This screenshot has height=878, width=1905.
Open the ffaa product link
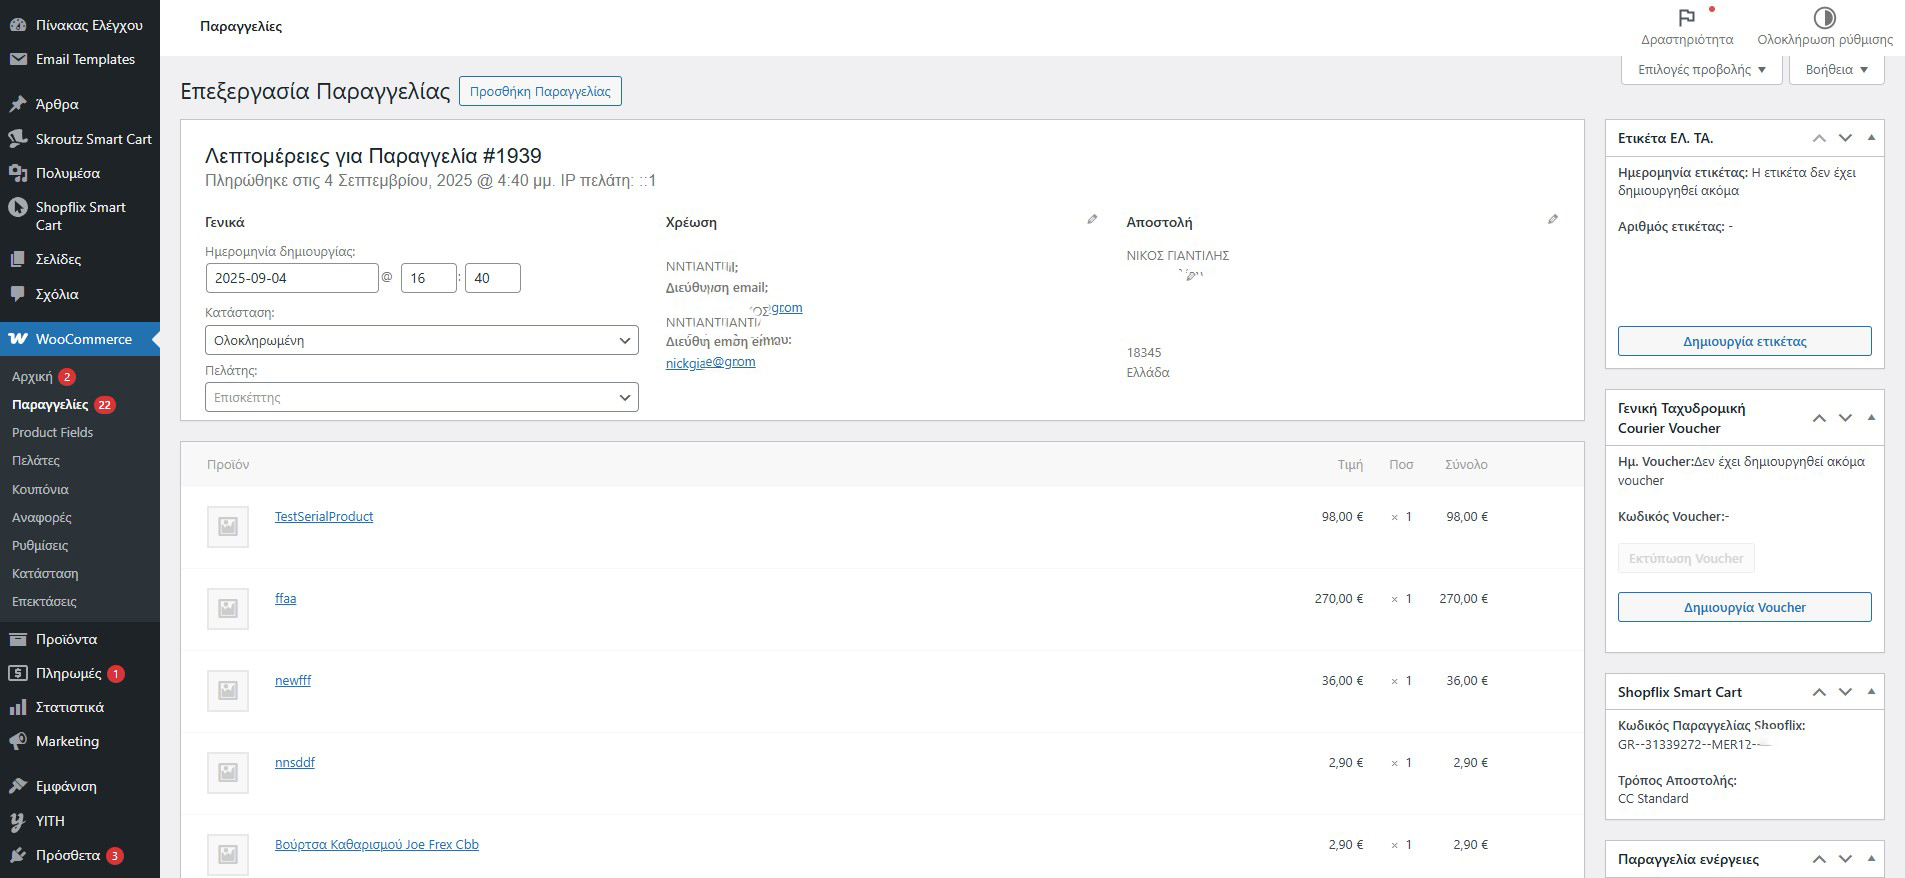pos(285,598)
